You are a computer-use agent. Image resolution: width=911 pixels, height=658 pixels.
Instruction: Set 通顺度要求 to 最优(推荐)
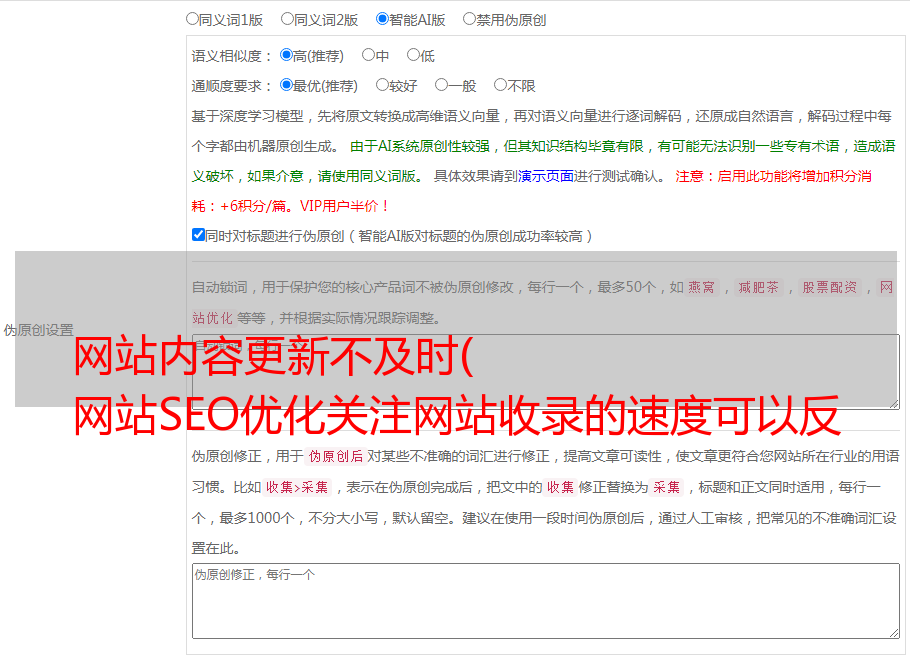(x=286, y=85)
